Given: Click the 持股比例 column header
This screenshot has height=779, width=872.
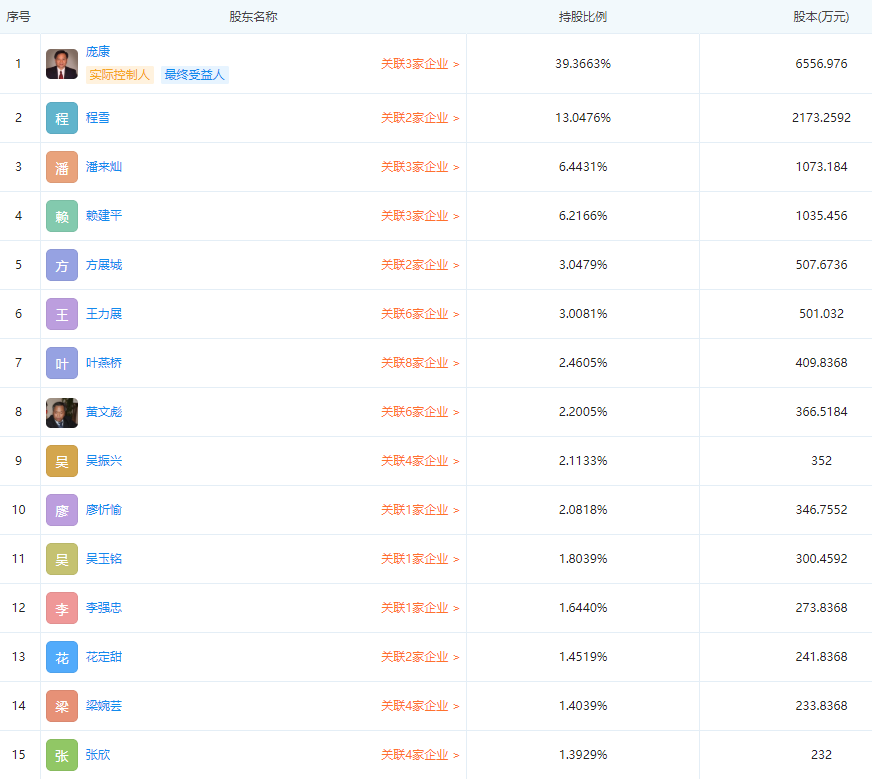Looking at the screenshot, I should [583, 17].
